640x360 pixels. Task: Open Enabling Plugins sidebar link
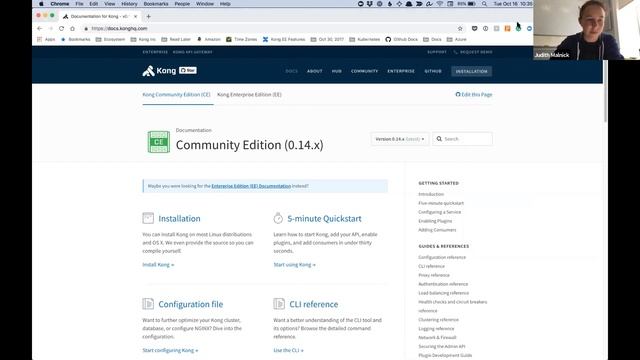tap(435, 221)
